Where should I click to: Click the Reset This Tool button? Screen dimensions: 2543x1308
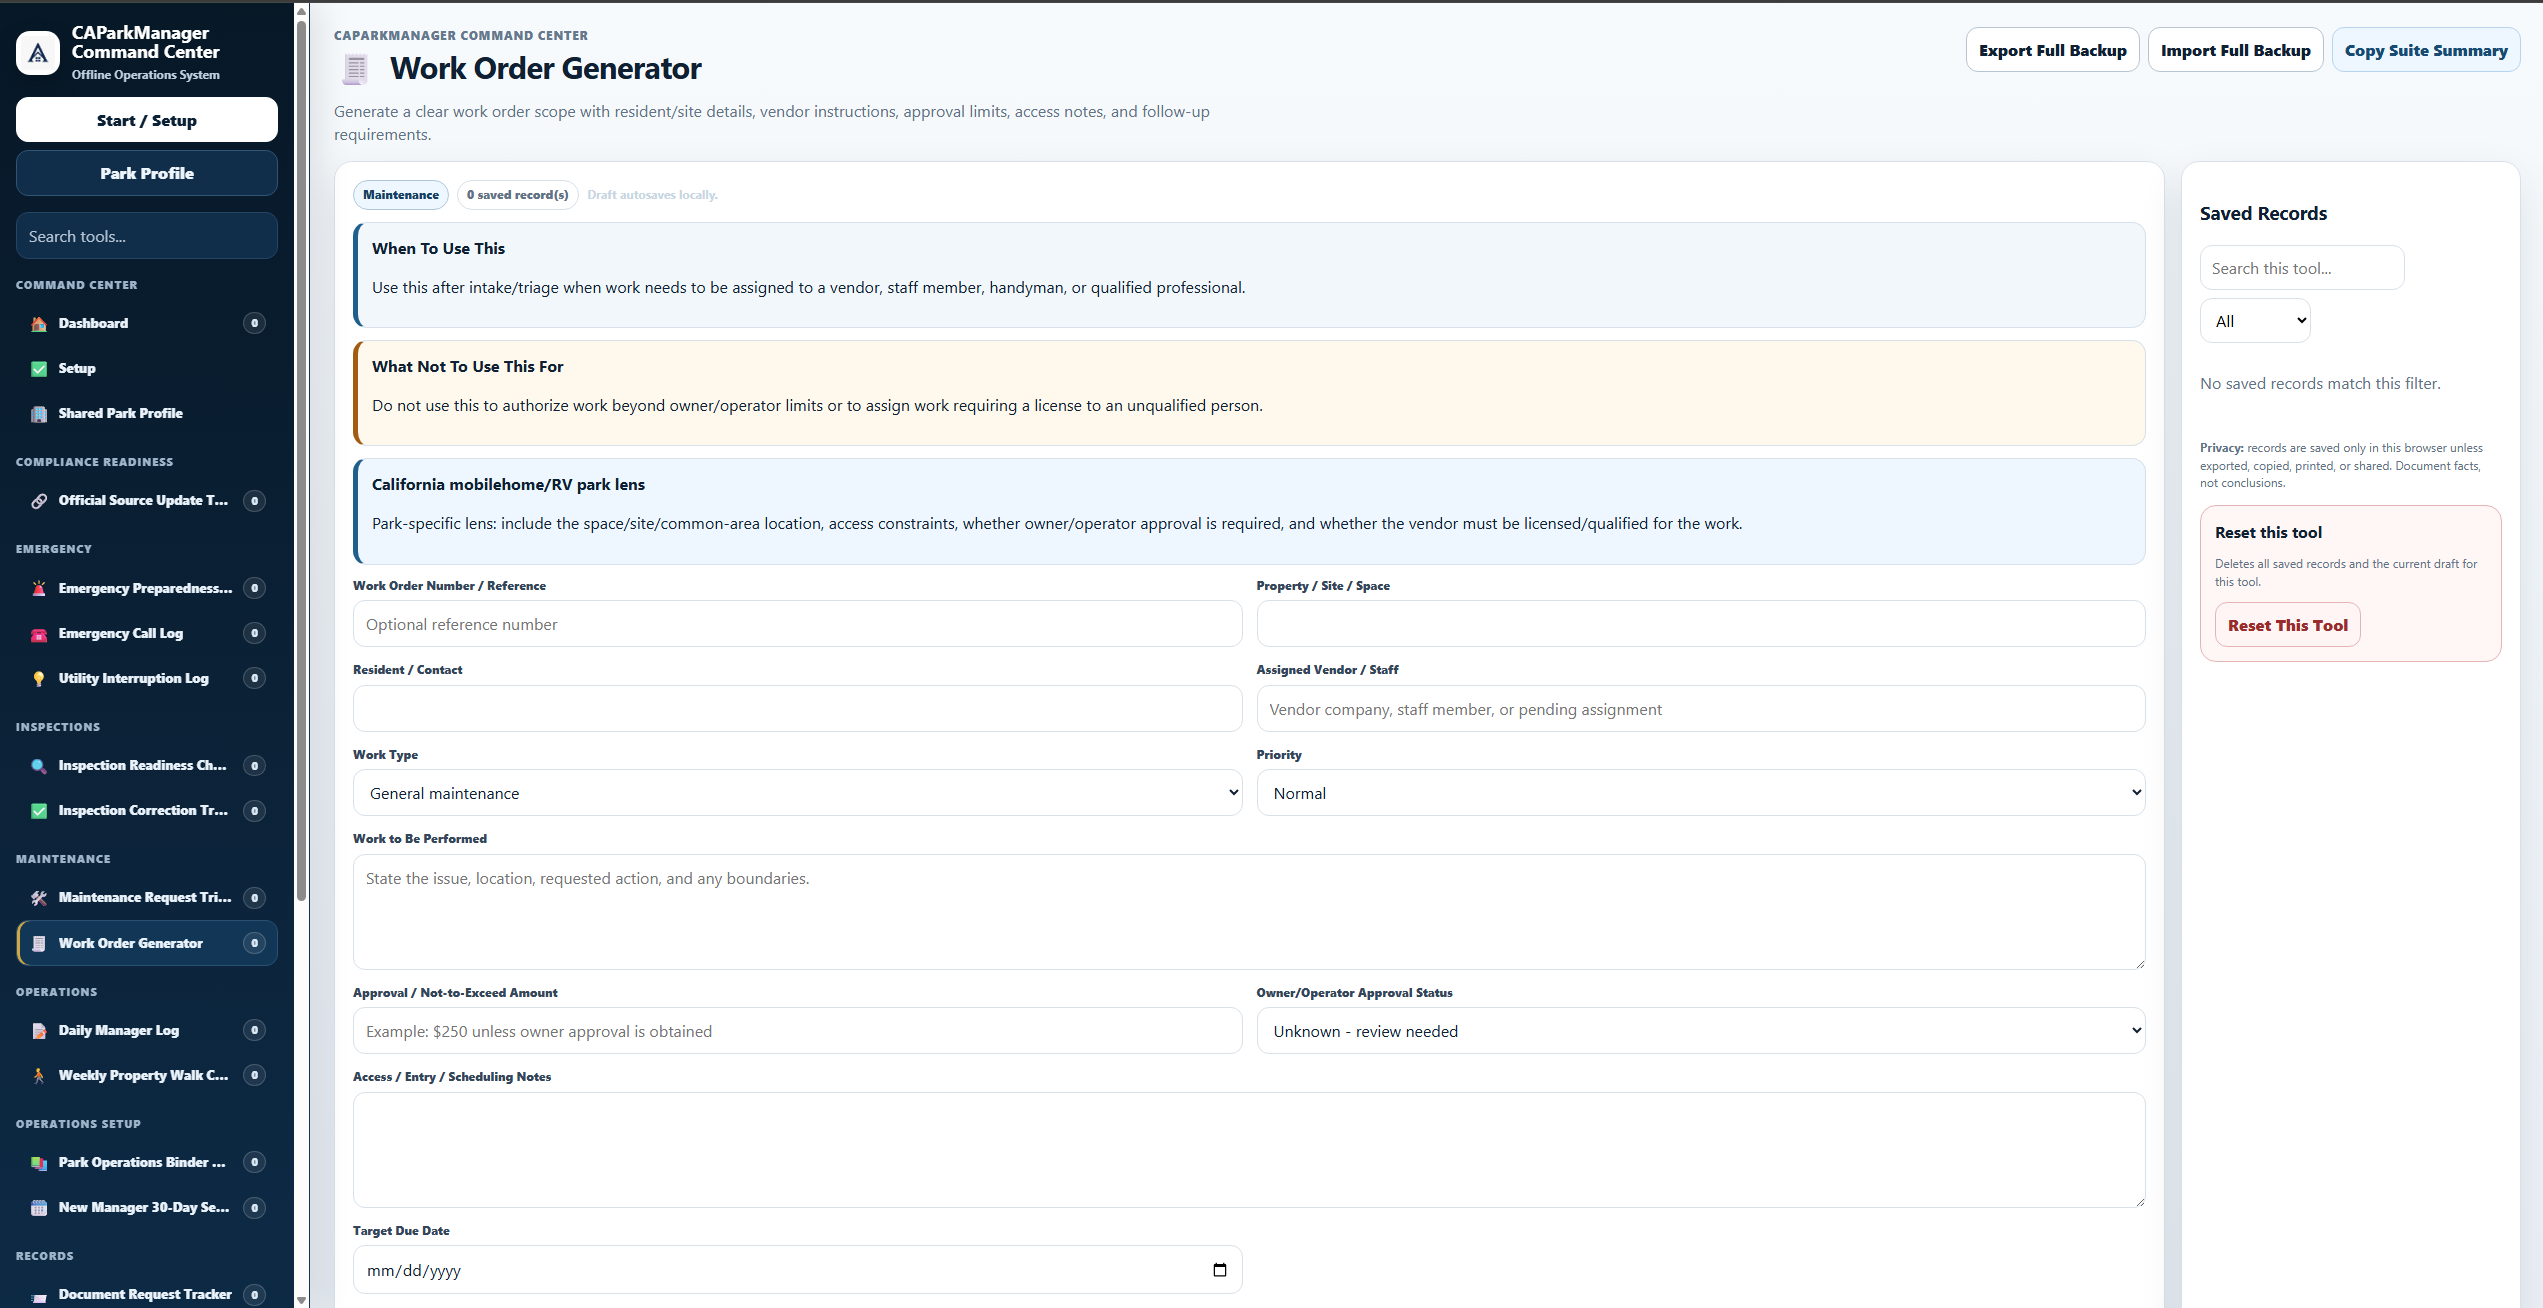(2287, 625)
